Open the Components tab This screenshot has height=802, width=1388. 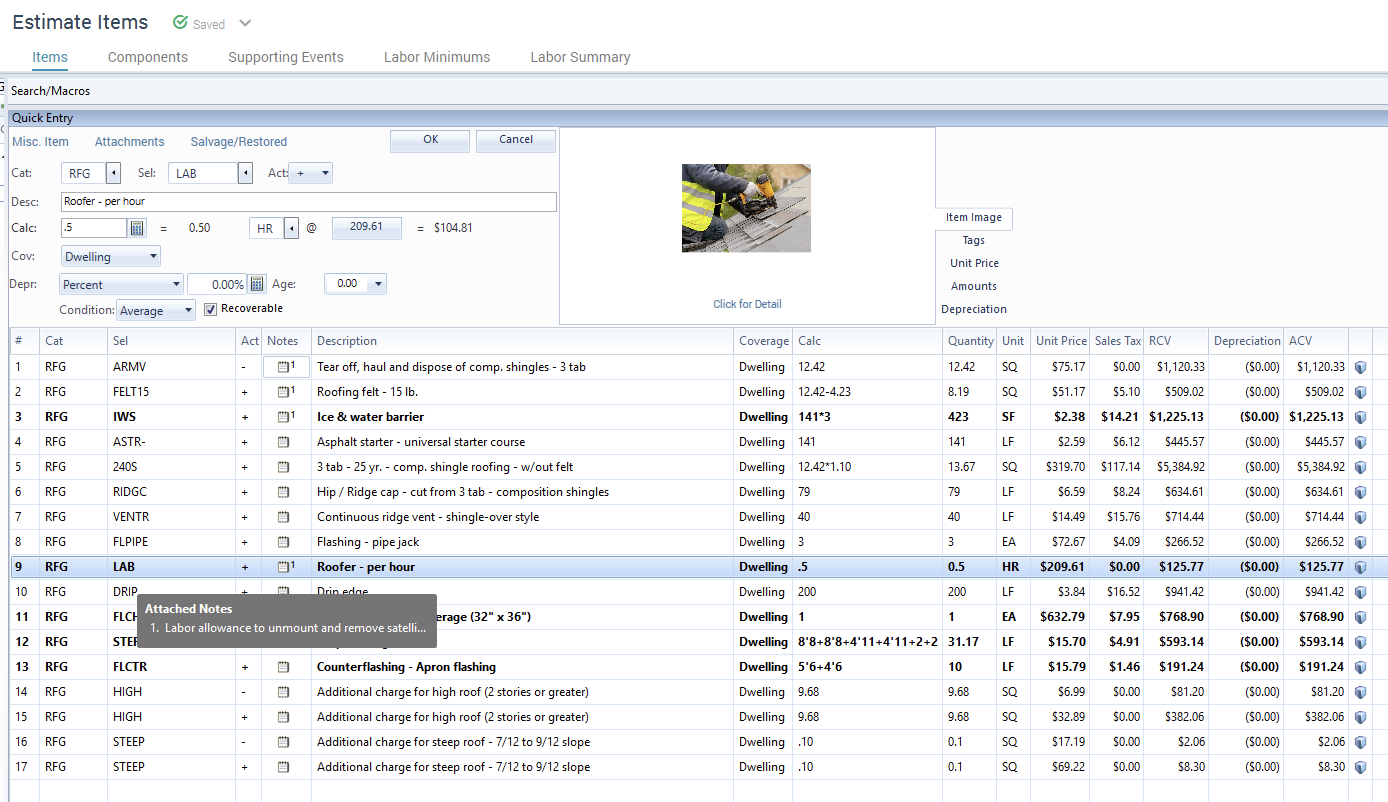pyautogui.click(x=148, y=57)
